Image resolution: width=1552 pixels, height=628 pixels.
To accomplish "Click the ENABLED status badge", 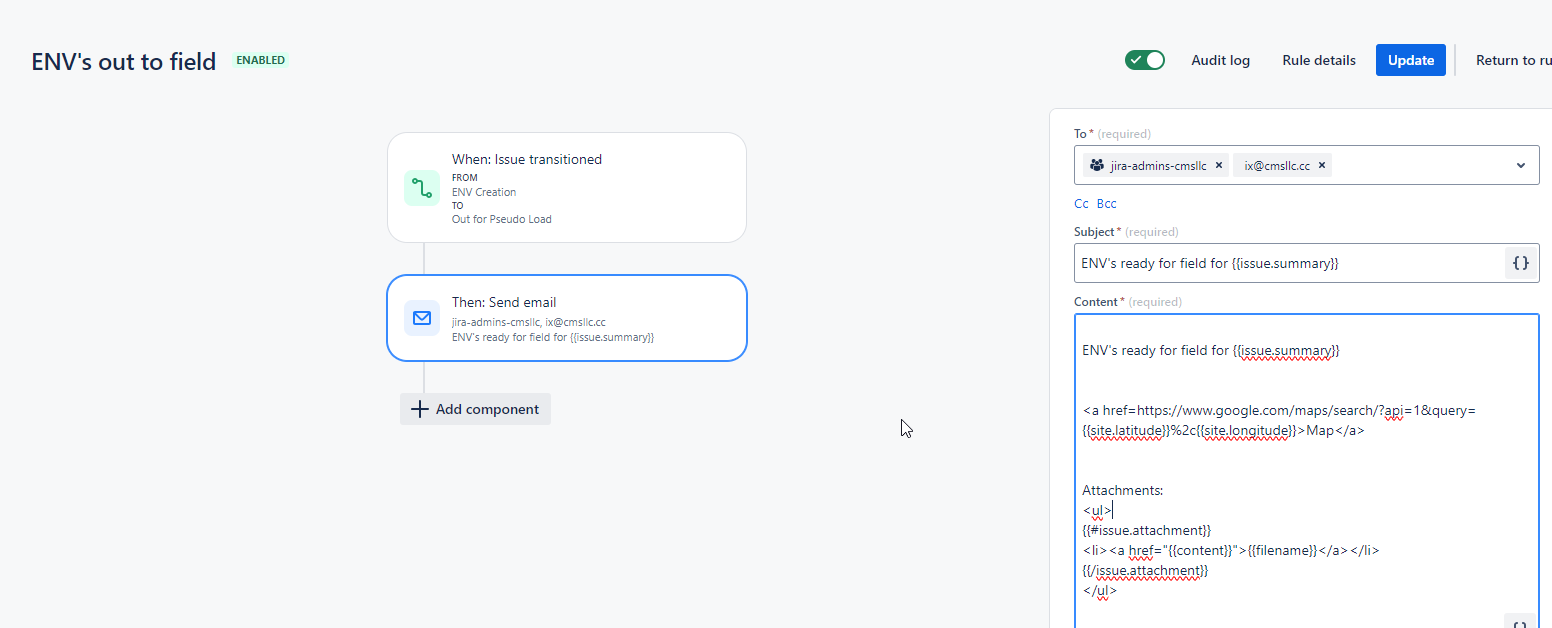I will pos(261,60).
